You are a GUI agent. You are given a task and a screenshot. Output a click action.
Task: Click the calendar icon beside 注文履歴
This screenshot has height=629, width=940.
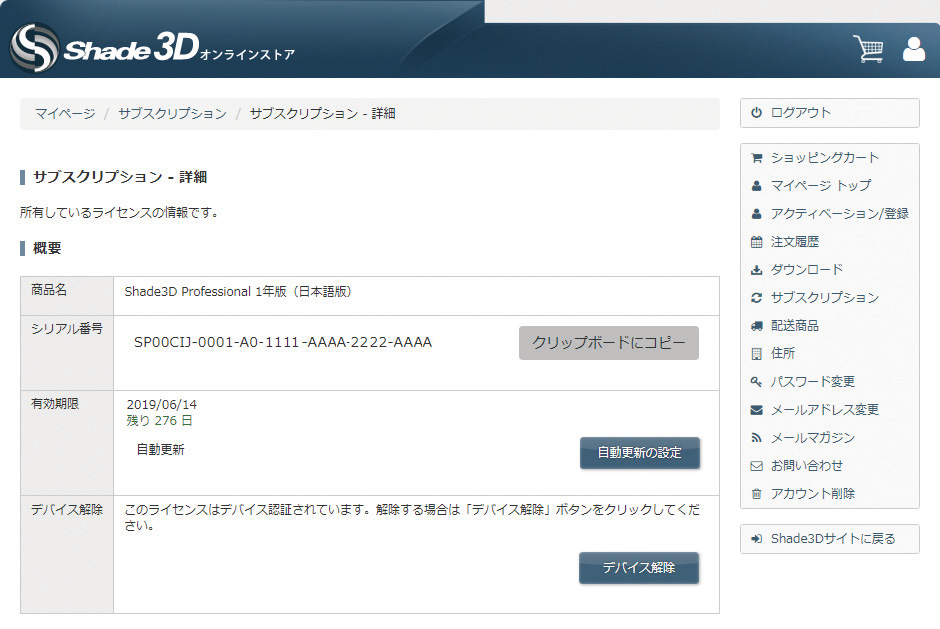tap(757, 242)
